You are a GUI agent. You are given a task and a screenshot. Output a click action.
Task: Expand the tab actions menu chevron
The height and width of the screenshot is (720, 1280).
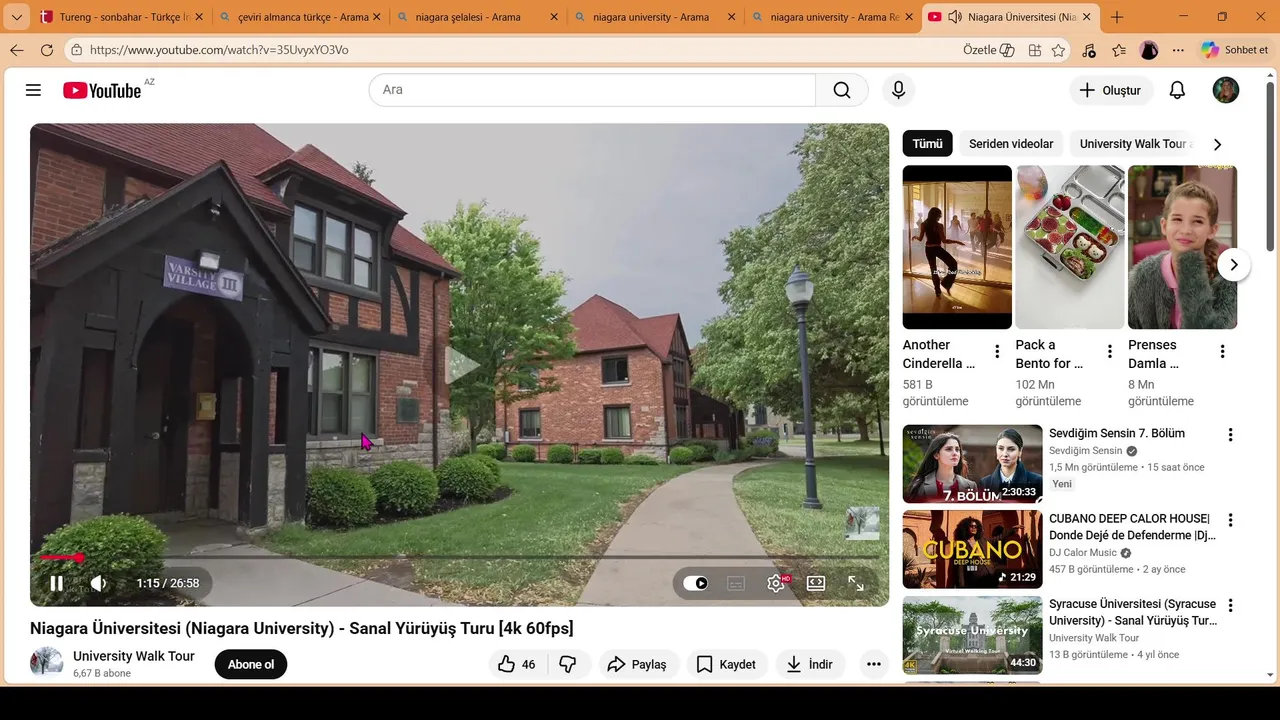(x=16, y=17)
